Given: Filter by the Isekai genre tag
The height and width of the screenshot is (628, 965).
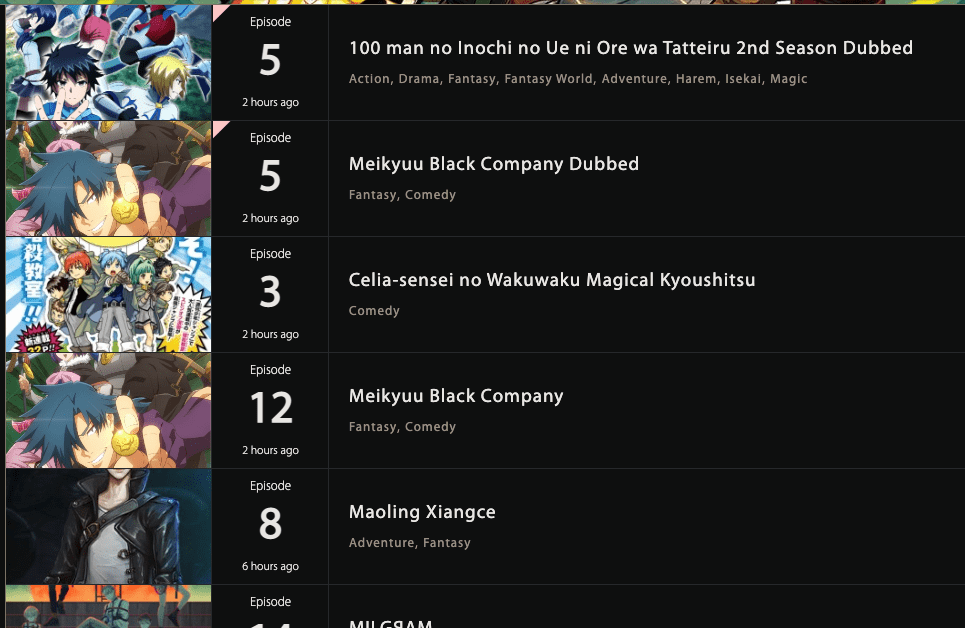Looking at the screenshot, I should coord(743,79).
